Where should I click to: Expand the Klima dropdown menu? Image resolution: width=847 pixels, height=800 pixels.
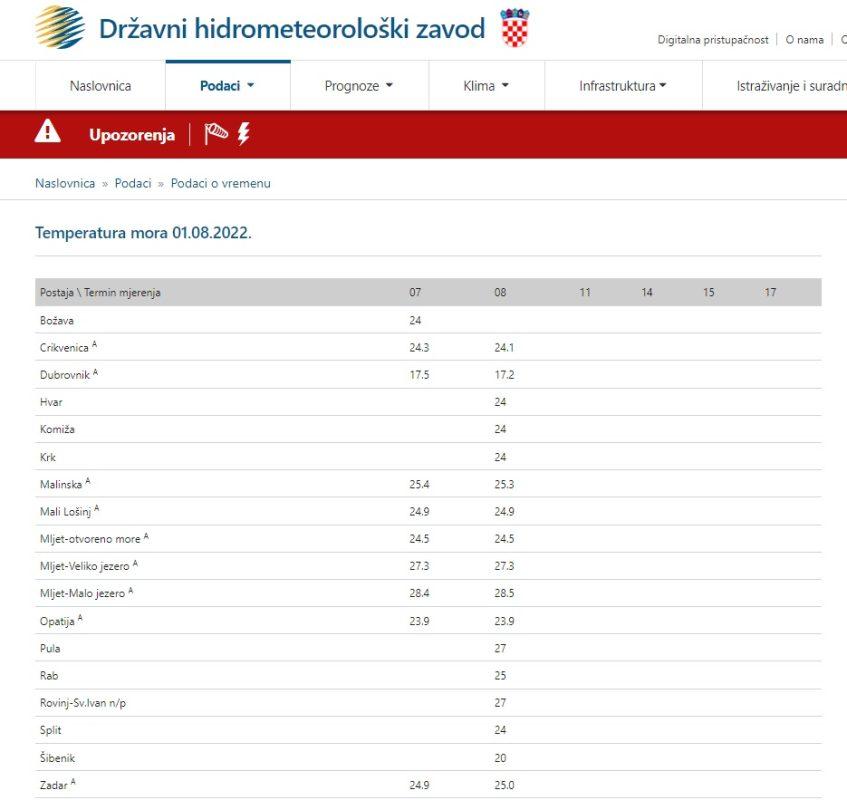click(486, 86)
